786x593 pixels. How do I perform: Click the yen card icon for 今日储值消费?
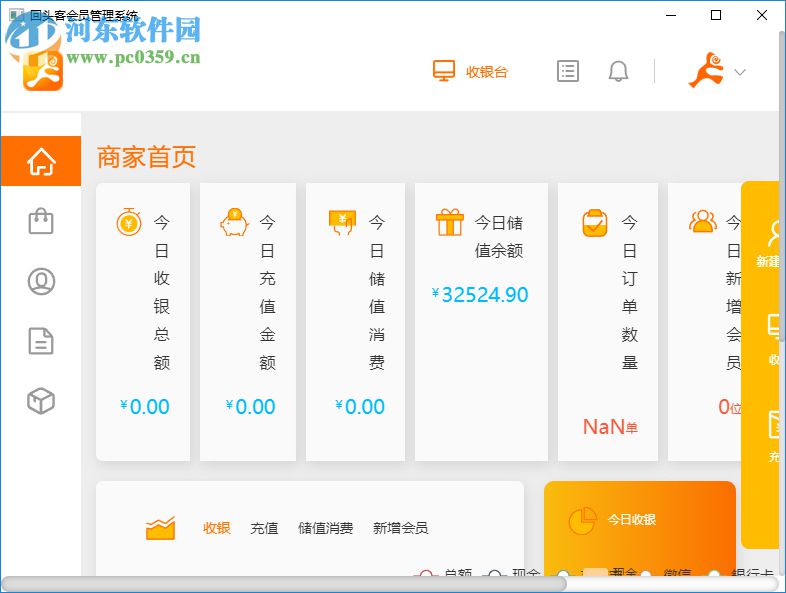342,223
